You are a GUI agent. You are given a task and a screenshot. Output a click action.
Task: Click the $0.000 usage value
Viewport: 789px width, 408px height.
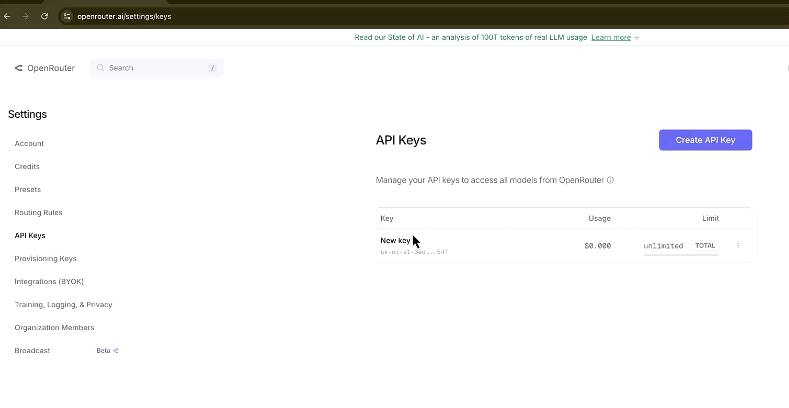598,246
